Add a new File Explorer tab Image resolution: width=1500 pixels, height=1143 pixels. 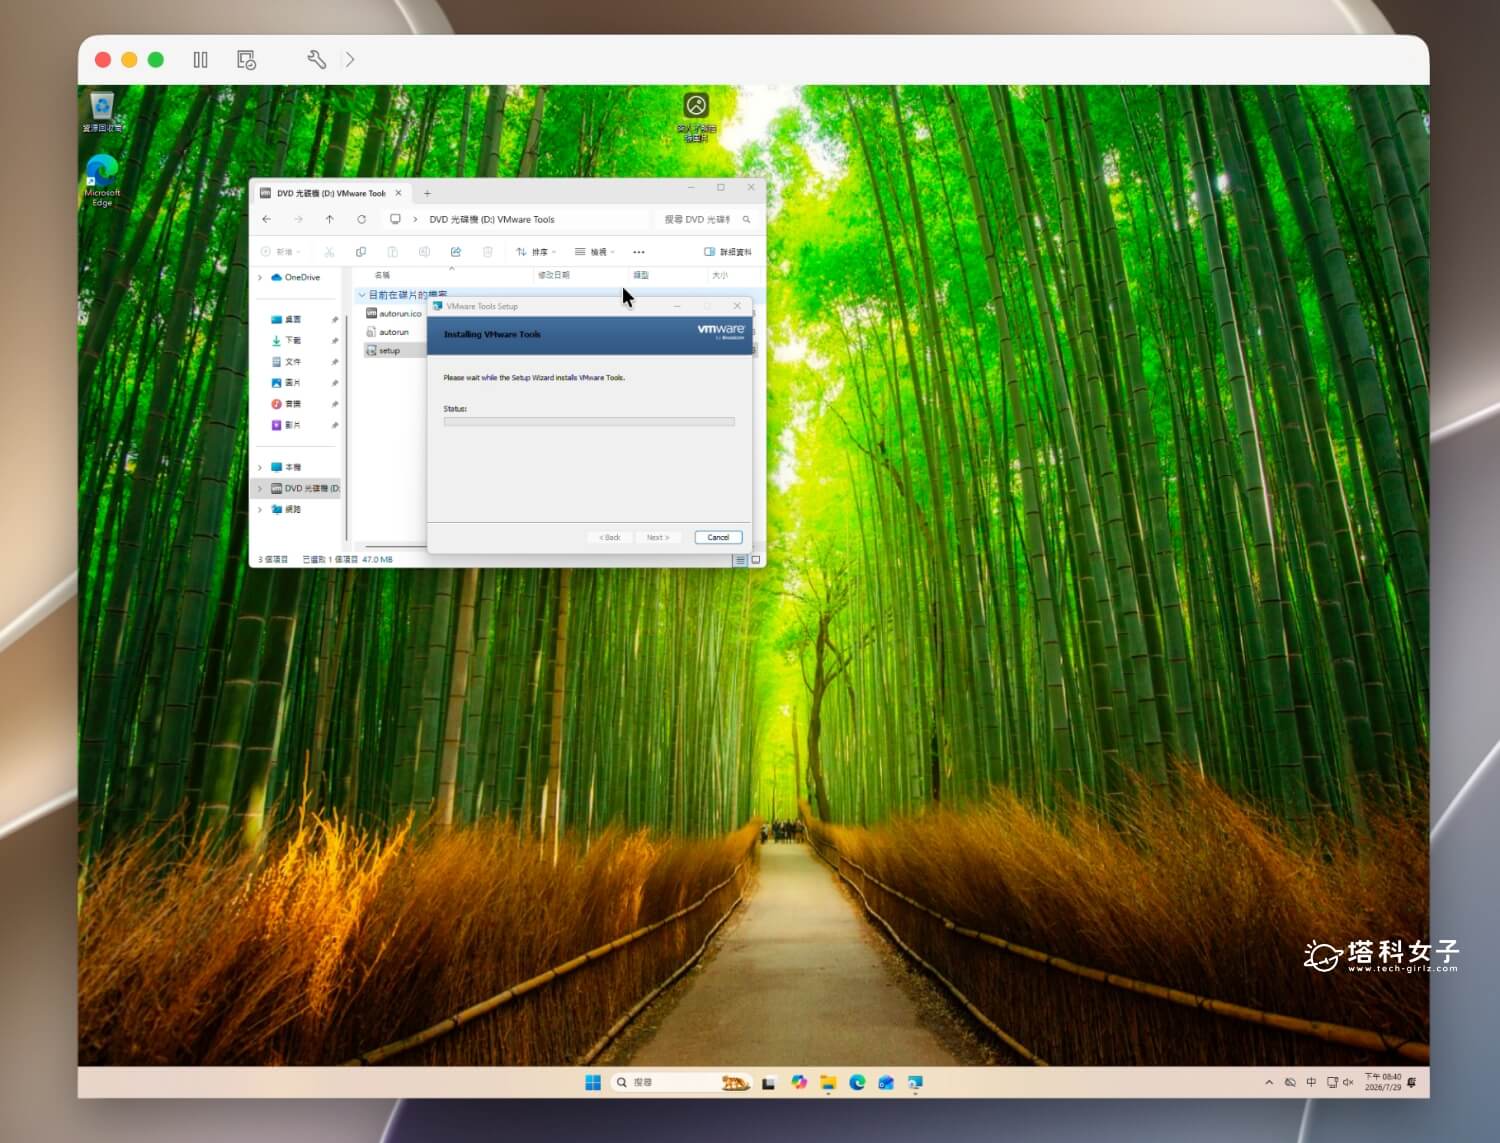[x=427, y=193]
